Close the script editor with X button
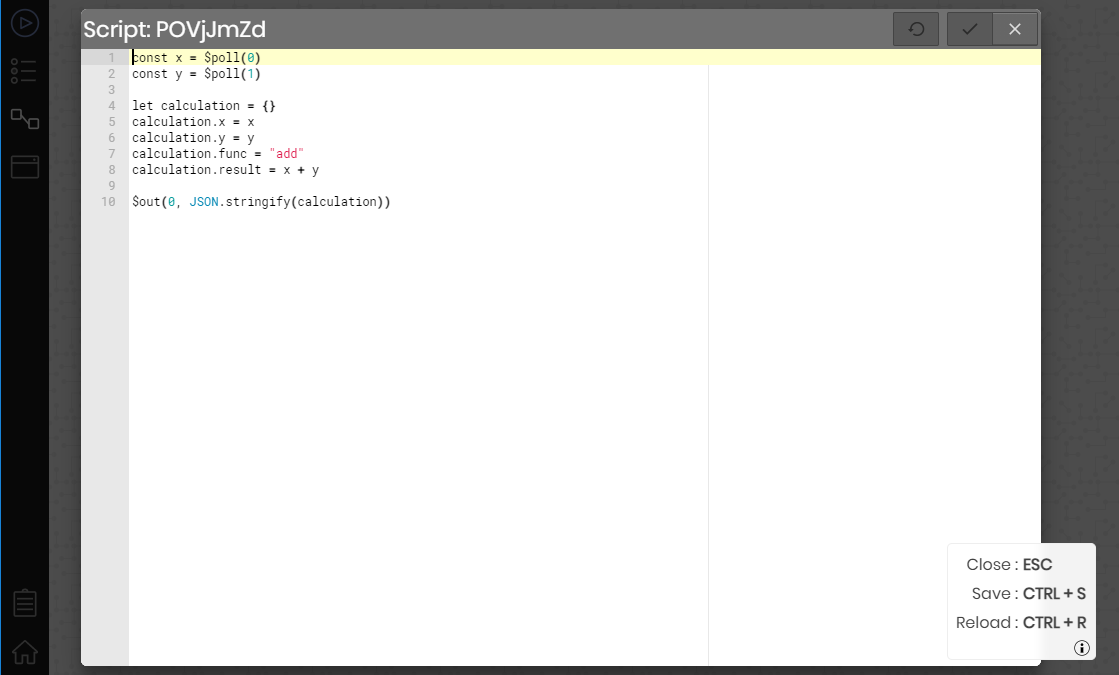 coord(1015,29)
